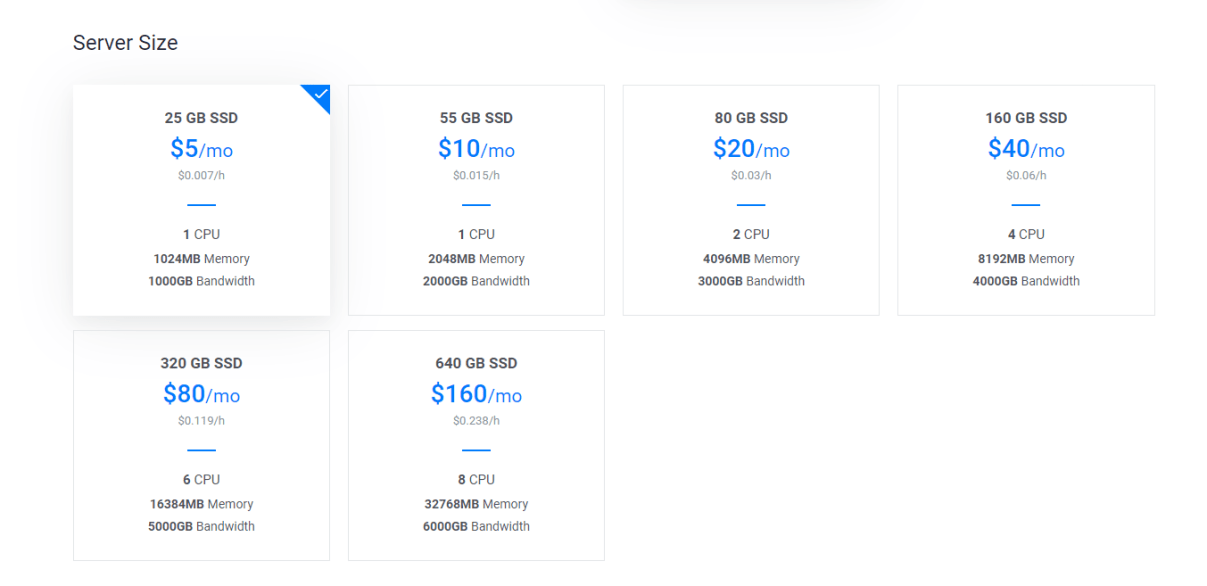1207x586 pixels.
Task: Click the $80/mo price text
Action: coord(201,394)
